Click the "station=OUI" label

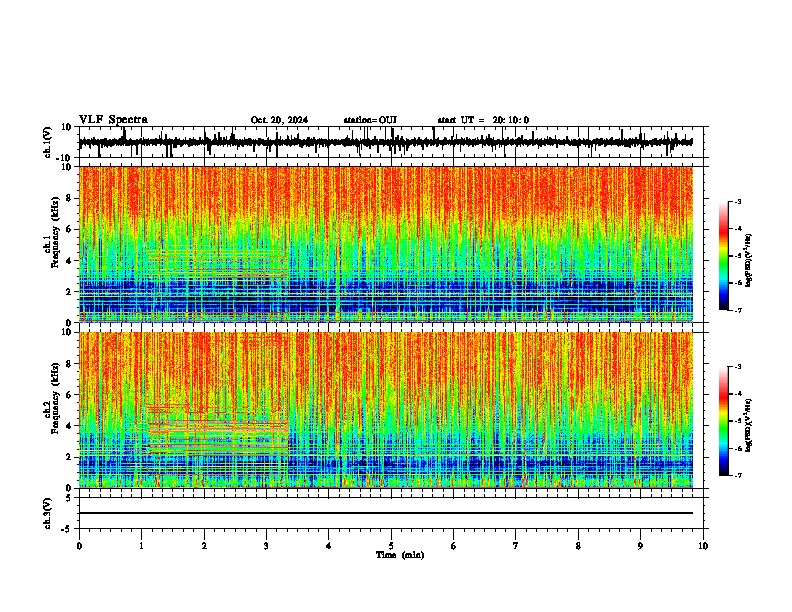(x=370, y=120)
